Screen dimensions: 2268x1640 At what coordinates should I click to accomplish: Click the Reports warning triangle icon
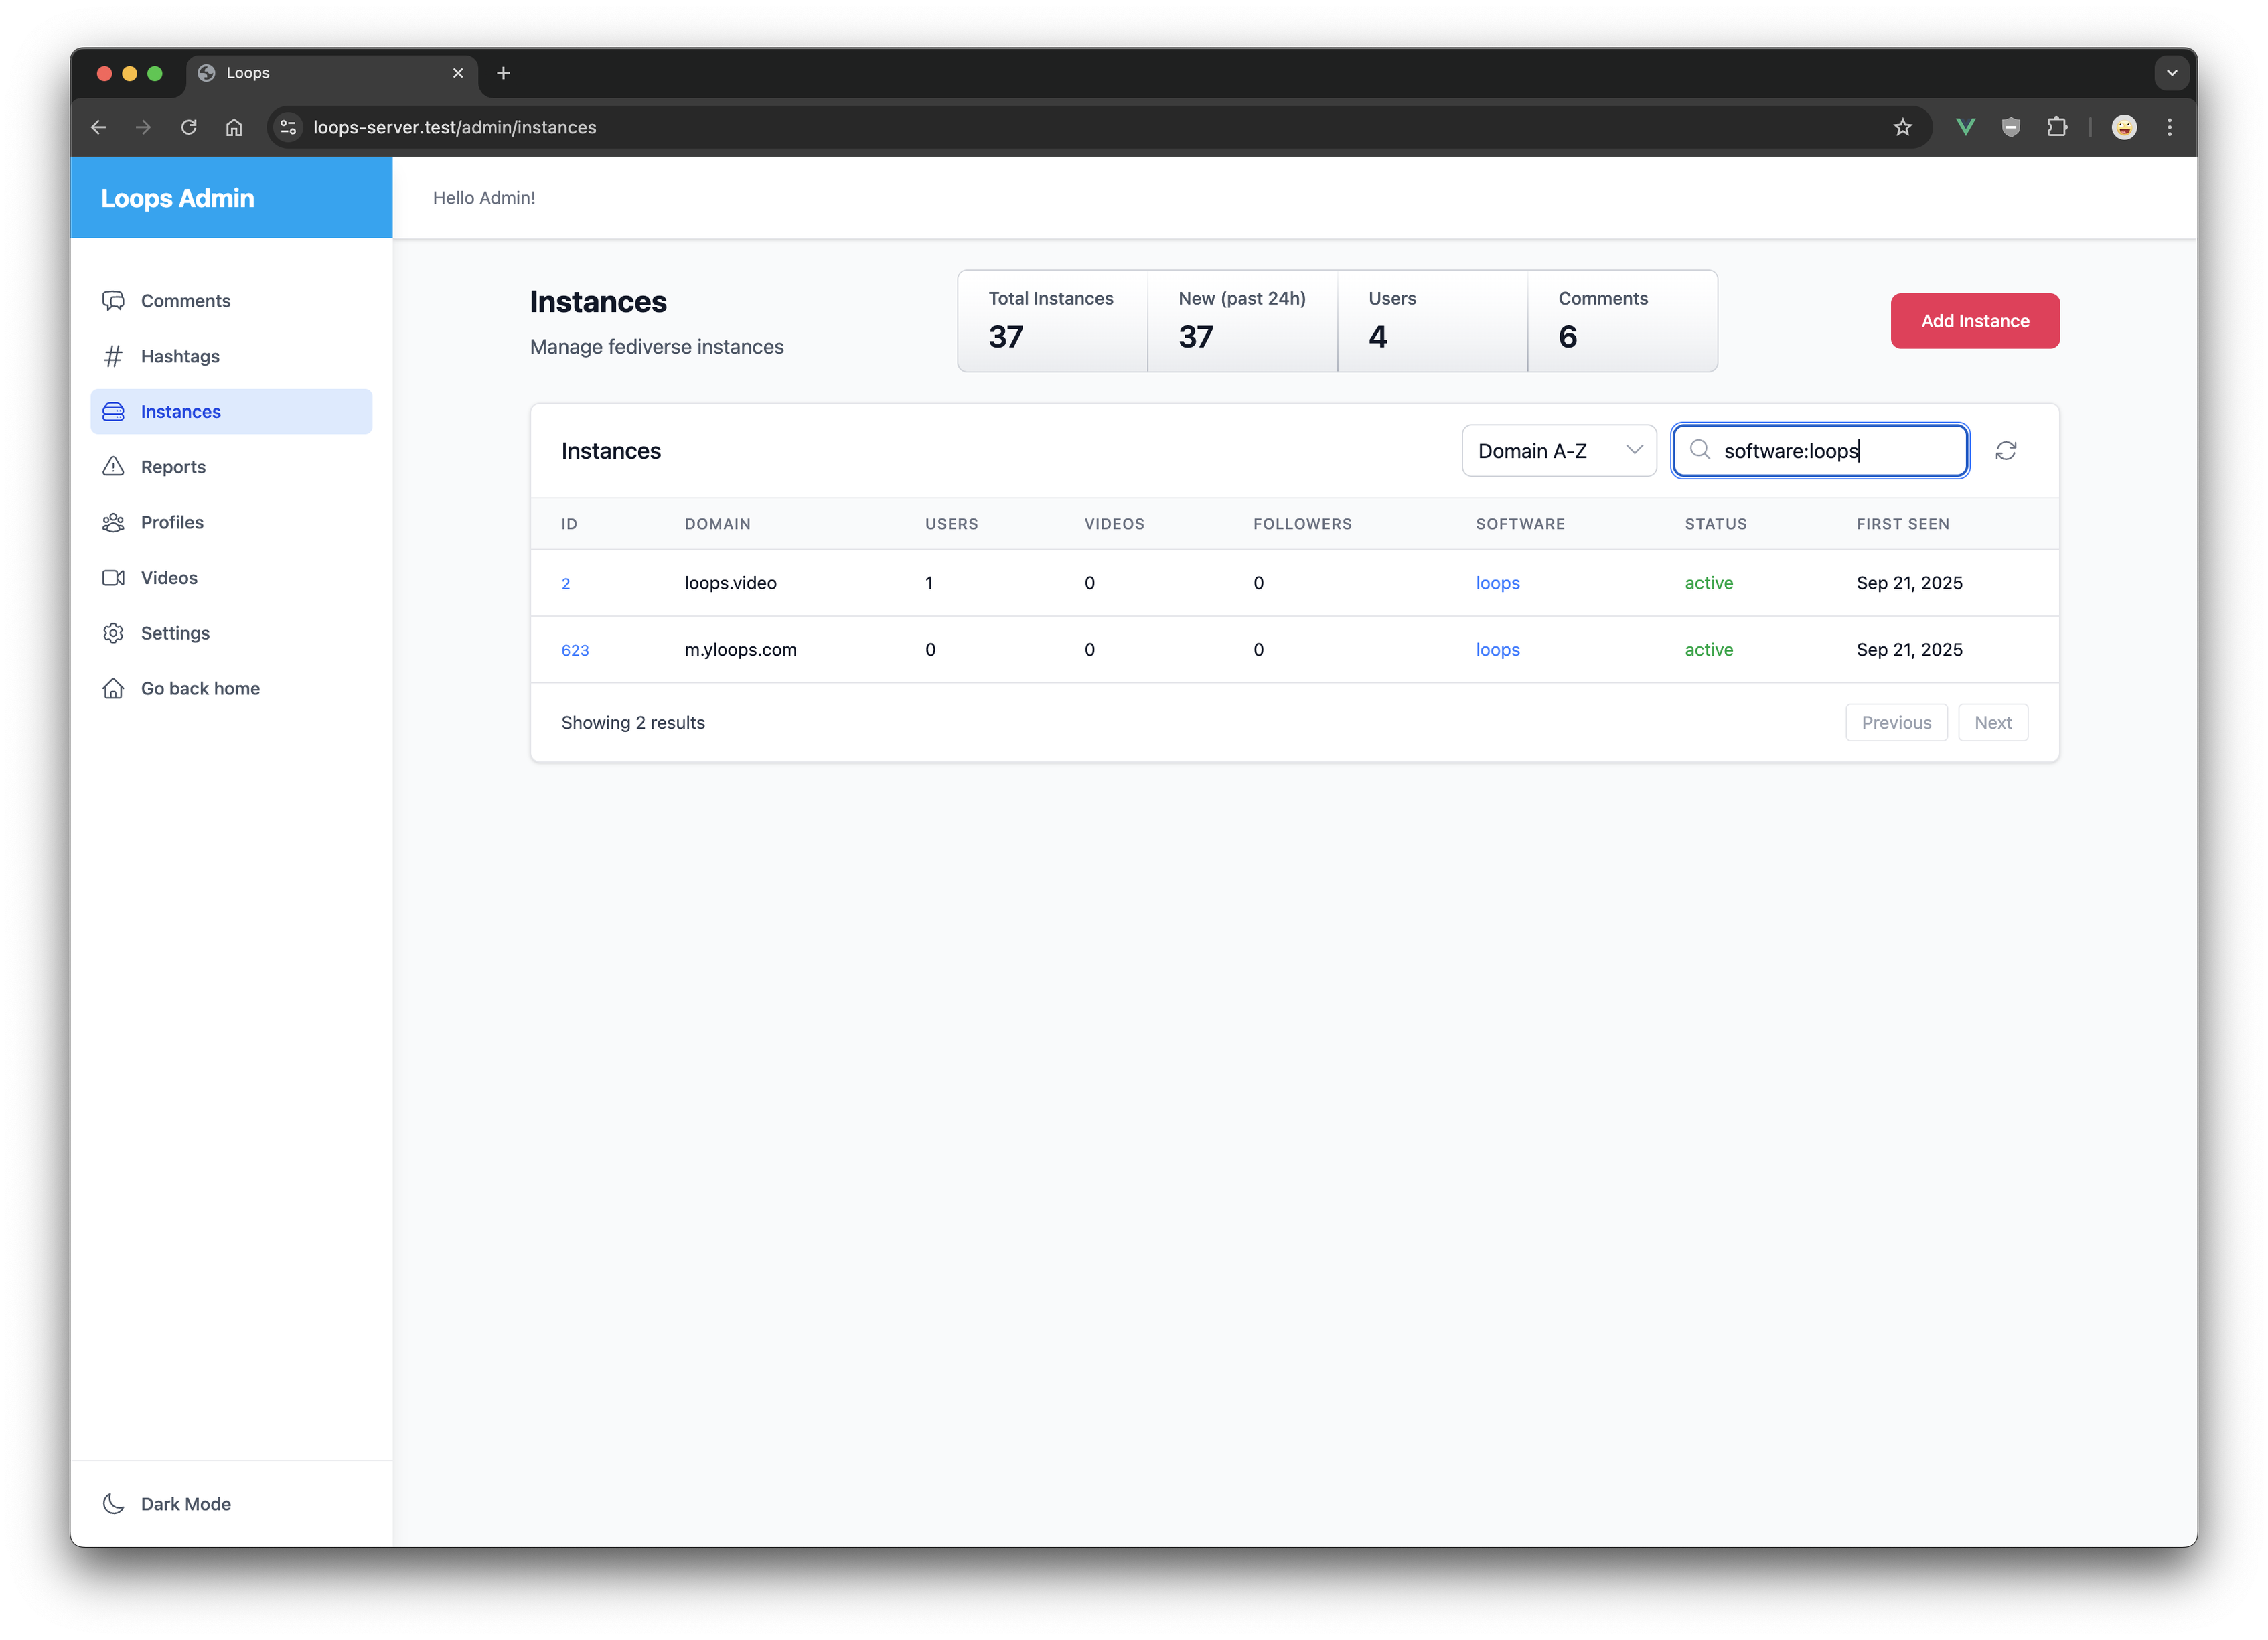tap(113, 467)
